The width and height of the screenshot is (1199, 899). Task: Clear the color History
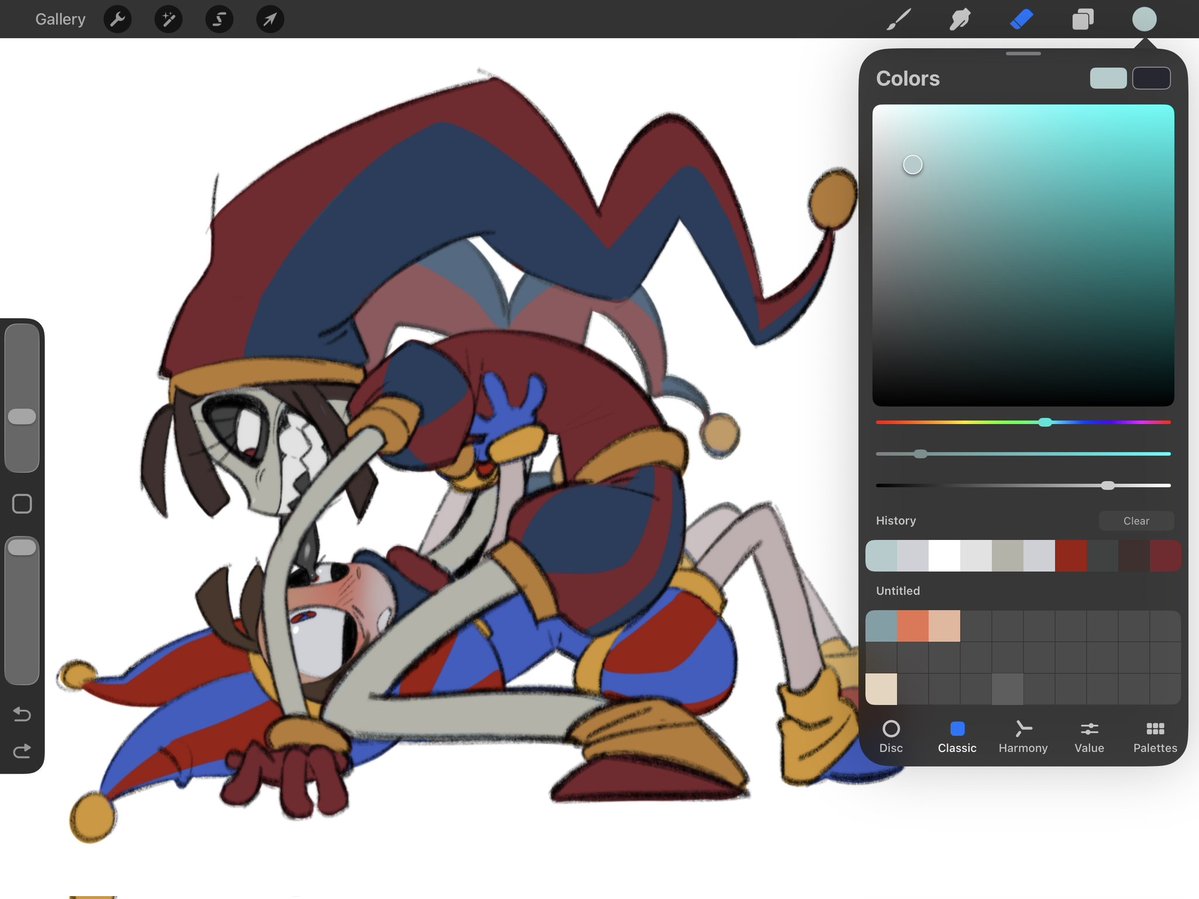point(1136,521)
